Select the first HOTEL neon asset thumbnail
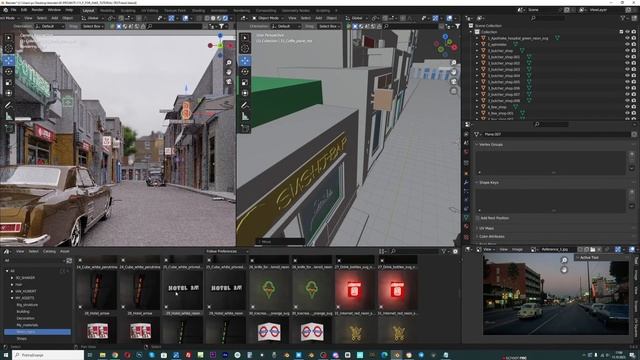The height and width of the screenshot is (360, 640). 183,289
